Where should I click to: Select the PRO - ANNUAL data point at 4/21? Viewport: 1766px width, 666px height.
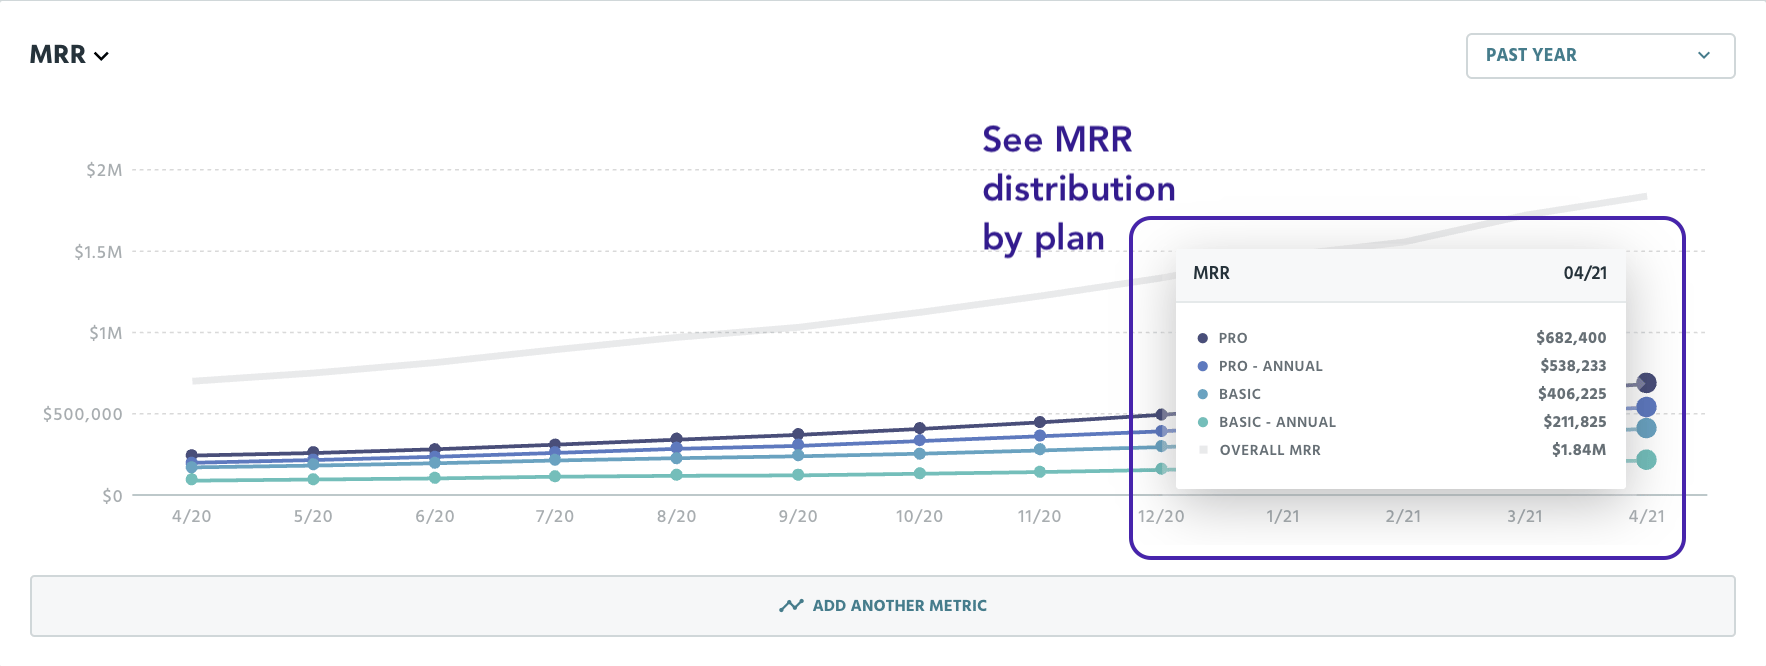pos(1646,407)
